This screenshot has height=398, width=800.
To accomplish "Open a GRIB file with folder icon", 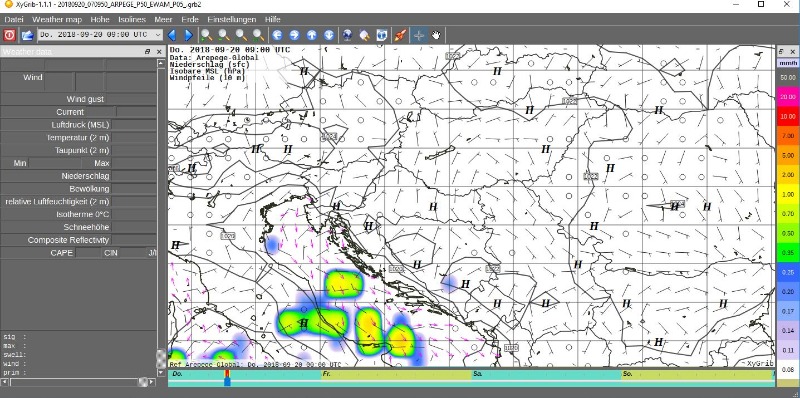I will point(27,35).
